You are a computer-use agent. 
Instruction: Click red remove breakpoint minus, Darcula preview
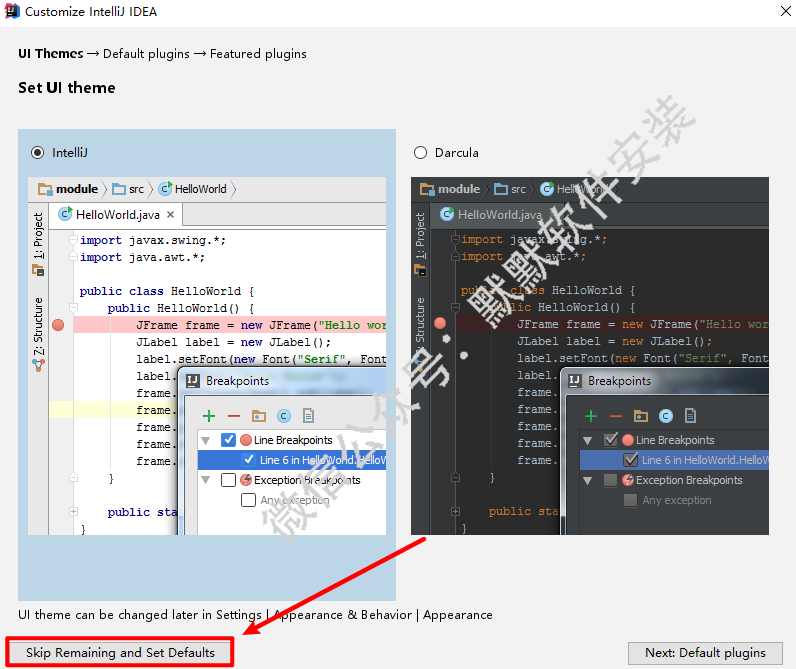pyautogui.click(x=615, y=416)
